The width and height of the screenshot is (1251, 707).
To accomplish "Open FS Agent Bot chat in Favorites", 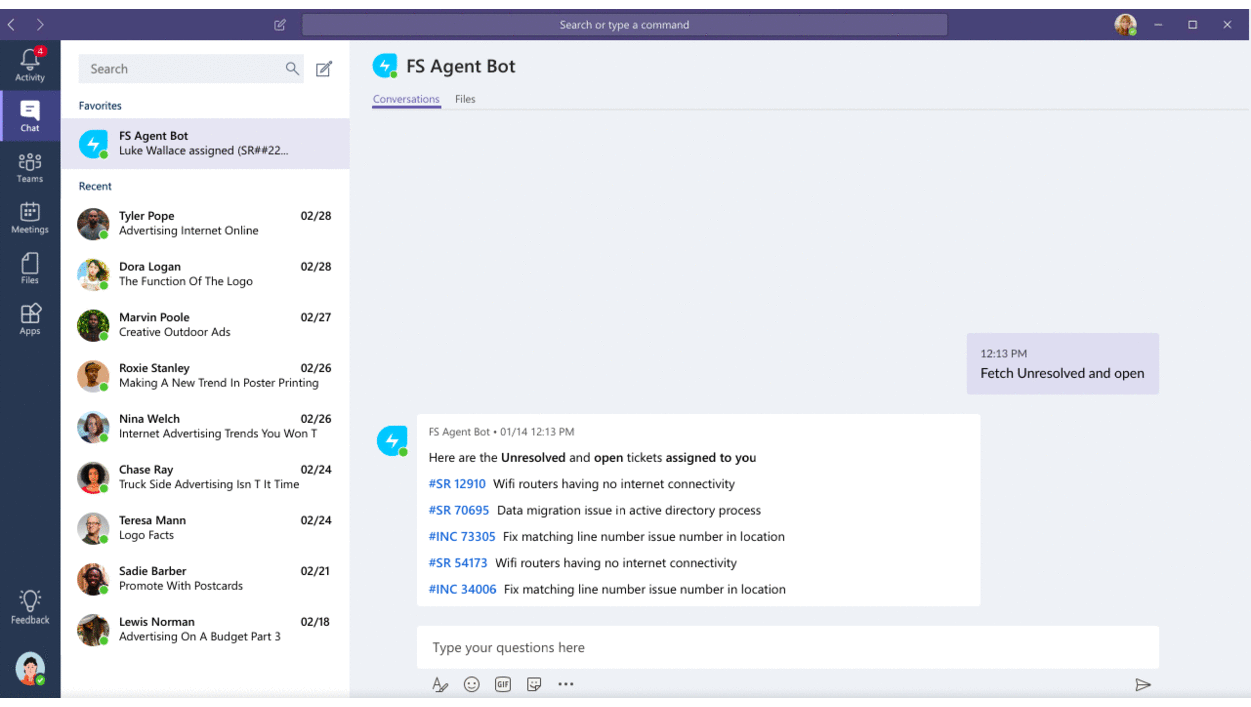I will click(205, 144).
